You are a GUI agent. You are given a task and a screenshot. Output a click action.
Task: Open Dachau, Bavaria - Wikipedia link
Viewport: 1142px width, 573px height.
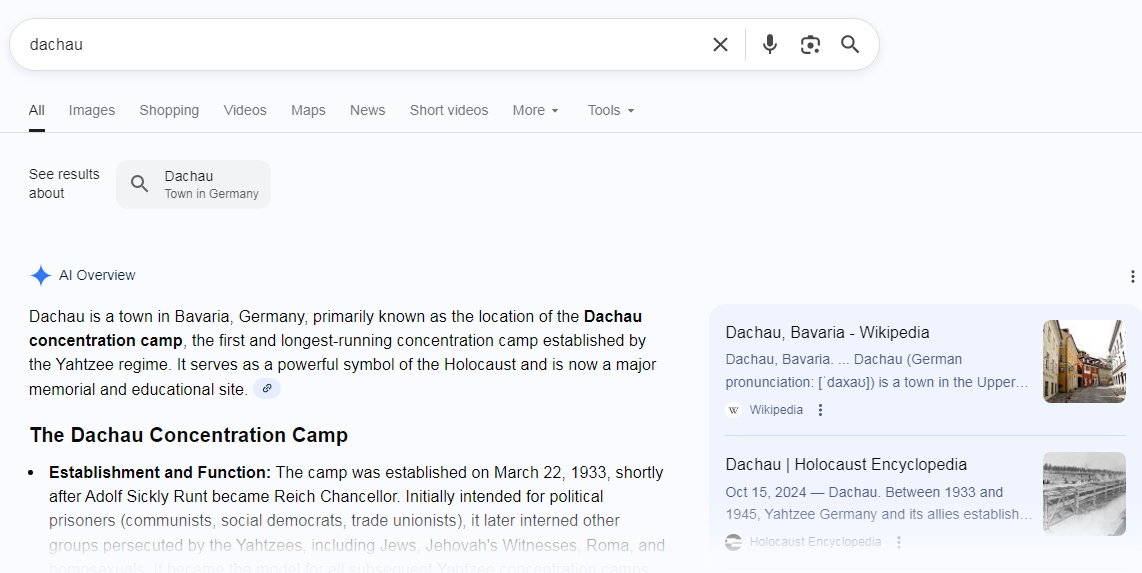[x=827, y=332]
